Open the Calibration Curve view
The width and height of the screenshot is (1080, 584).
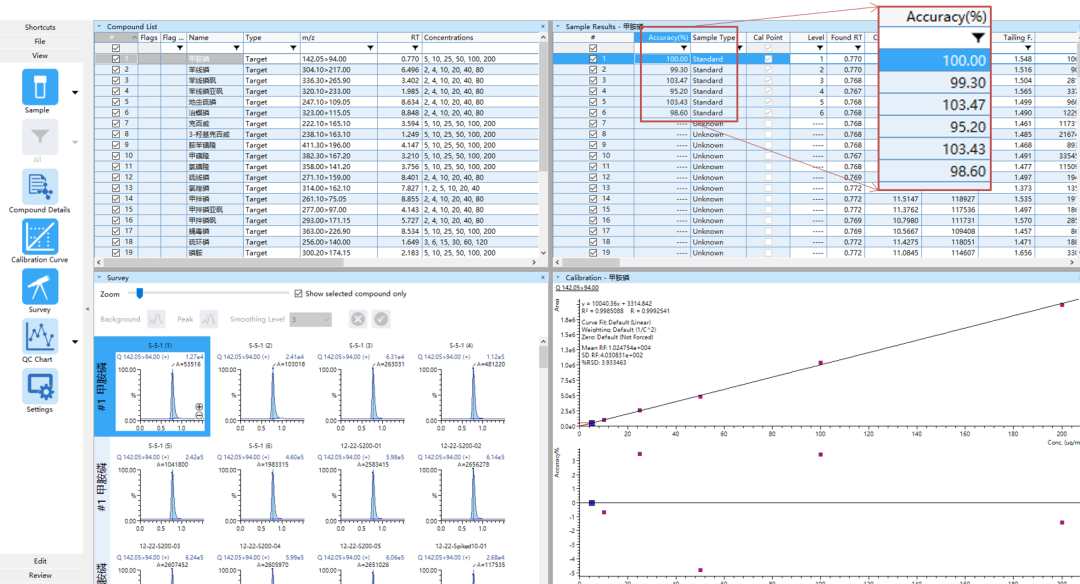(x=39, y=238)
